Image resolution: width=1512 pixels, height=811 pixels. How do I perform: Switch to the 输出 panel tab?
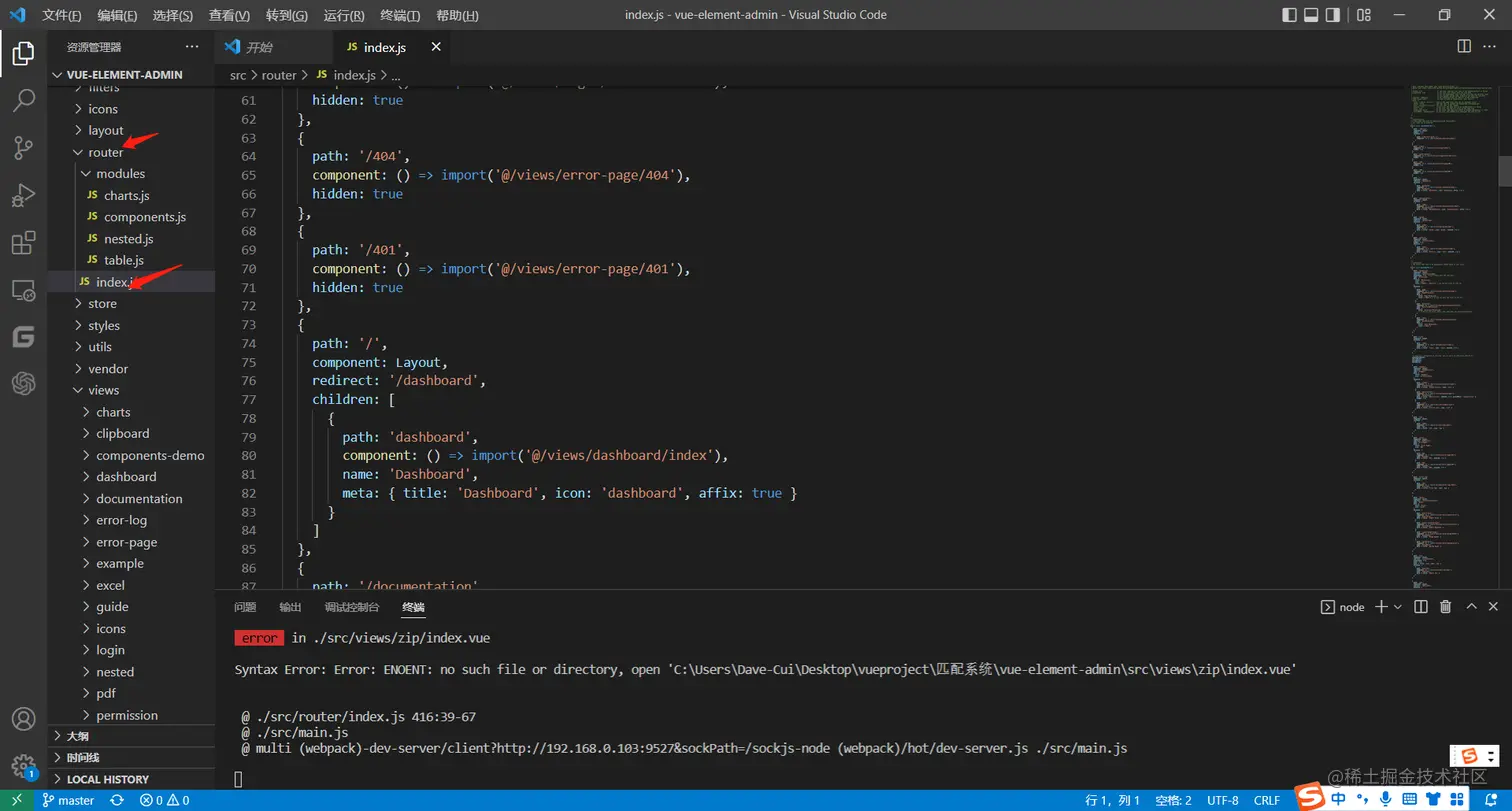pyautogui.click(x=290, y=607)
